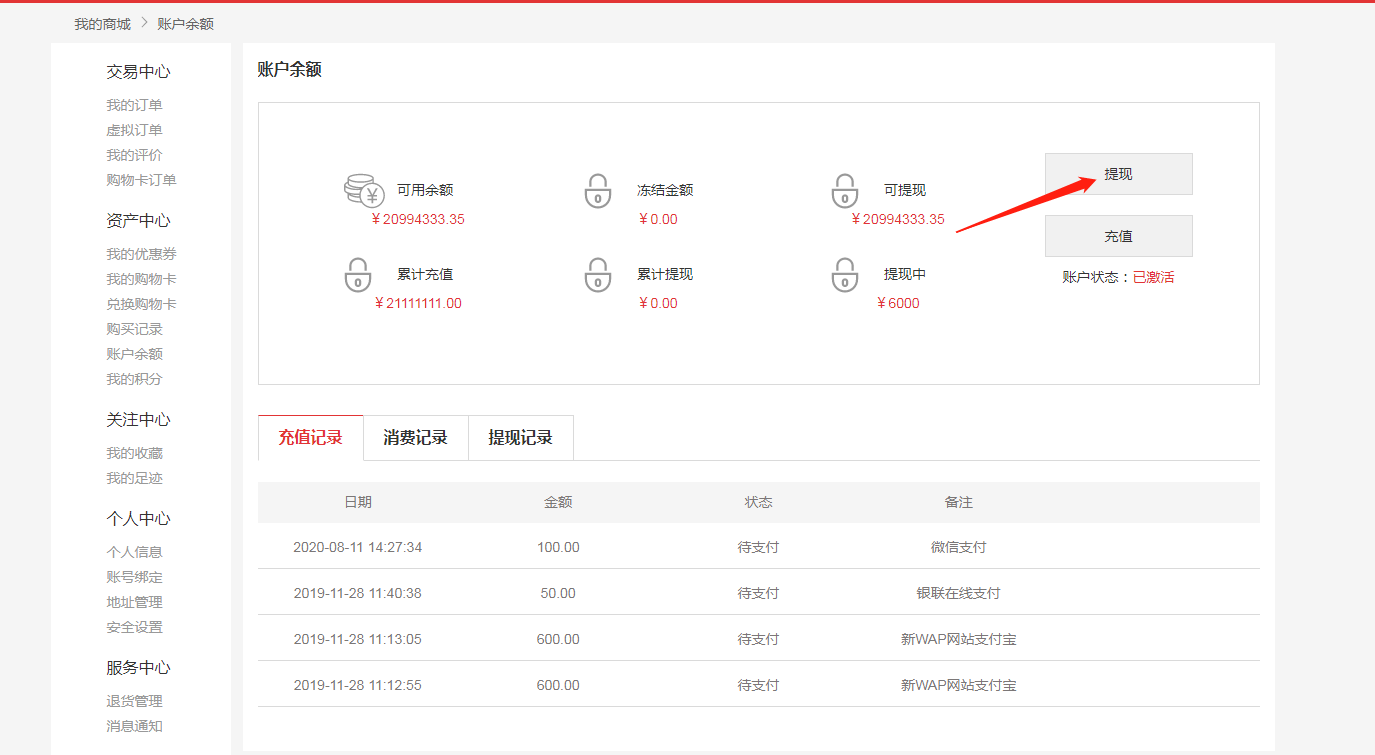Select the 充值记录 tab
Viewport: 1375px width, 755px height.
click(310, 438)
